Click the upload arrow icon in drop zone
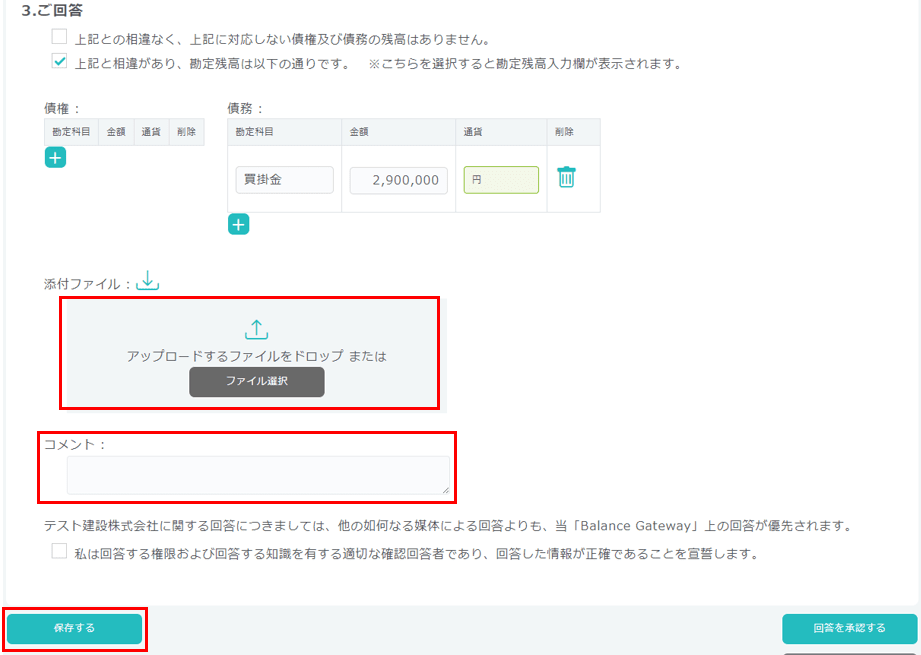 tap(257, 329)
